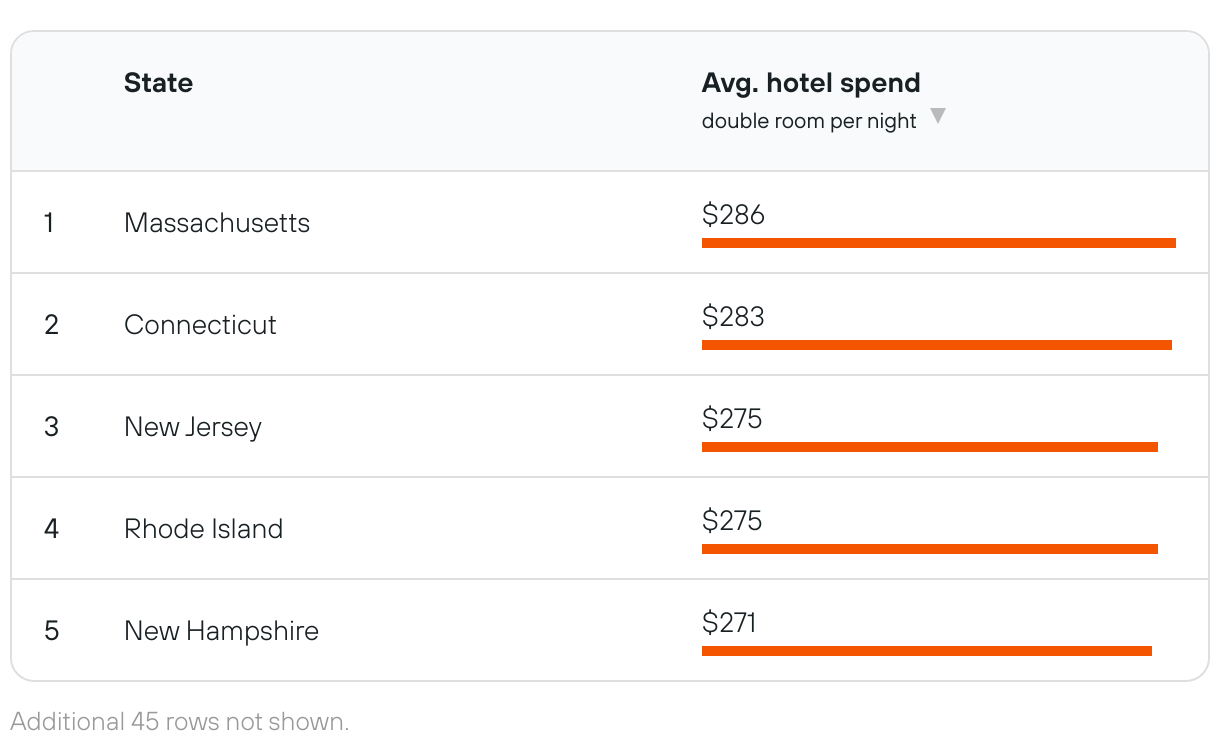Click the $283 hotel spend value
This screenshot has height=748, width=1220.
[x=733, y=317]
